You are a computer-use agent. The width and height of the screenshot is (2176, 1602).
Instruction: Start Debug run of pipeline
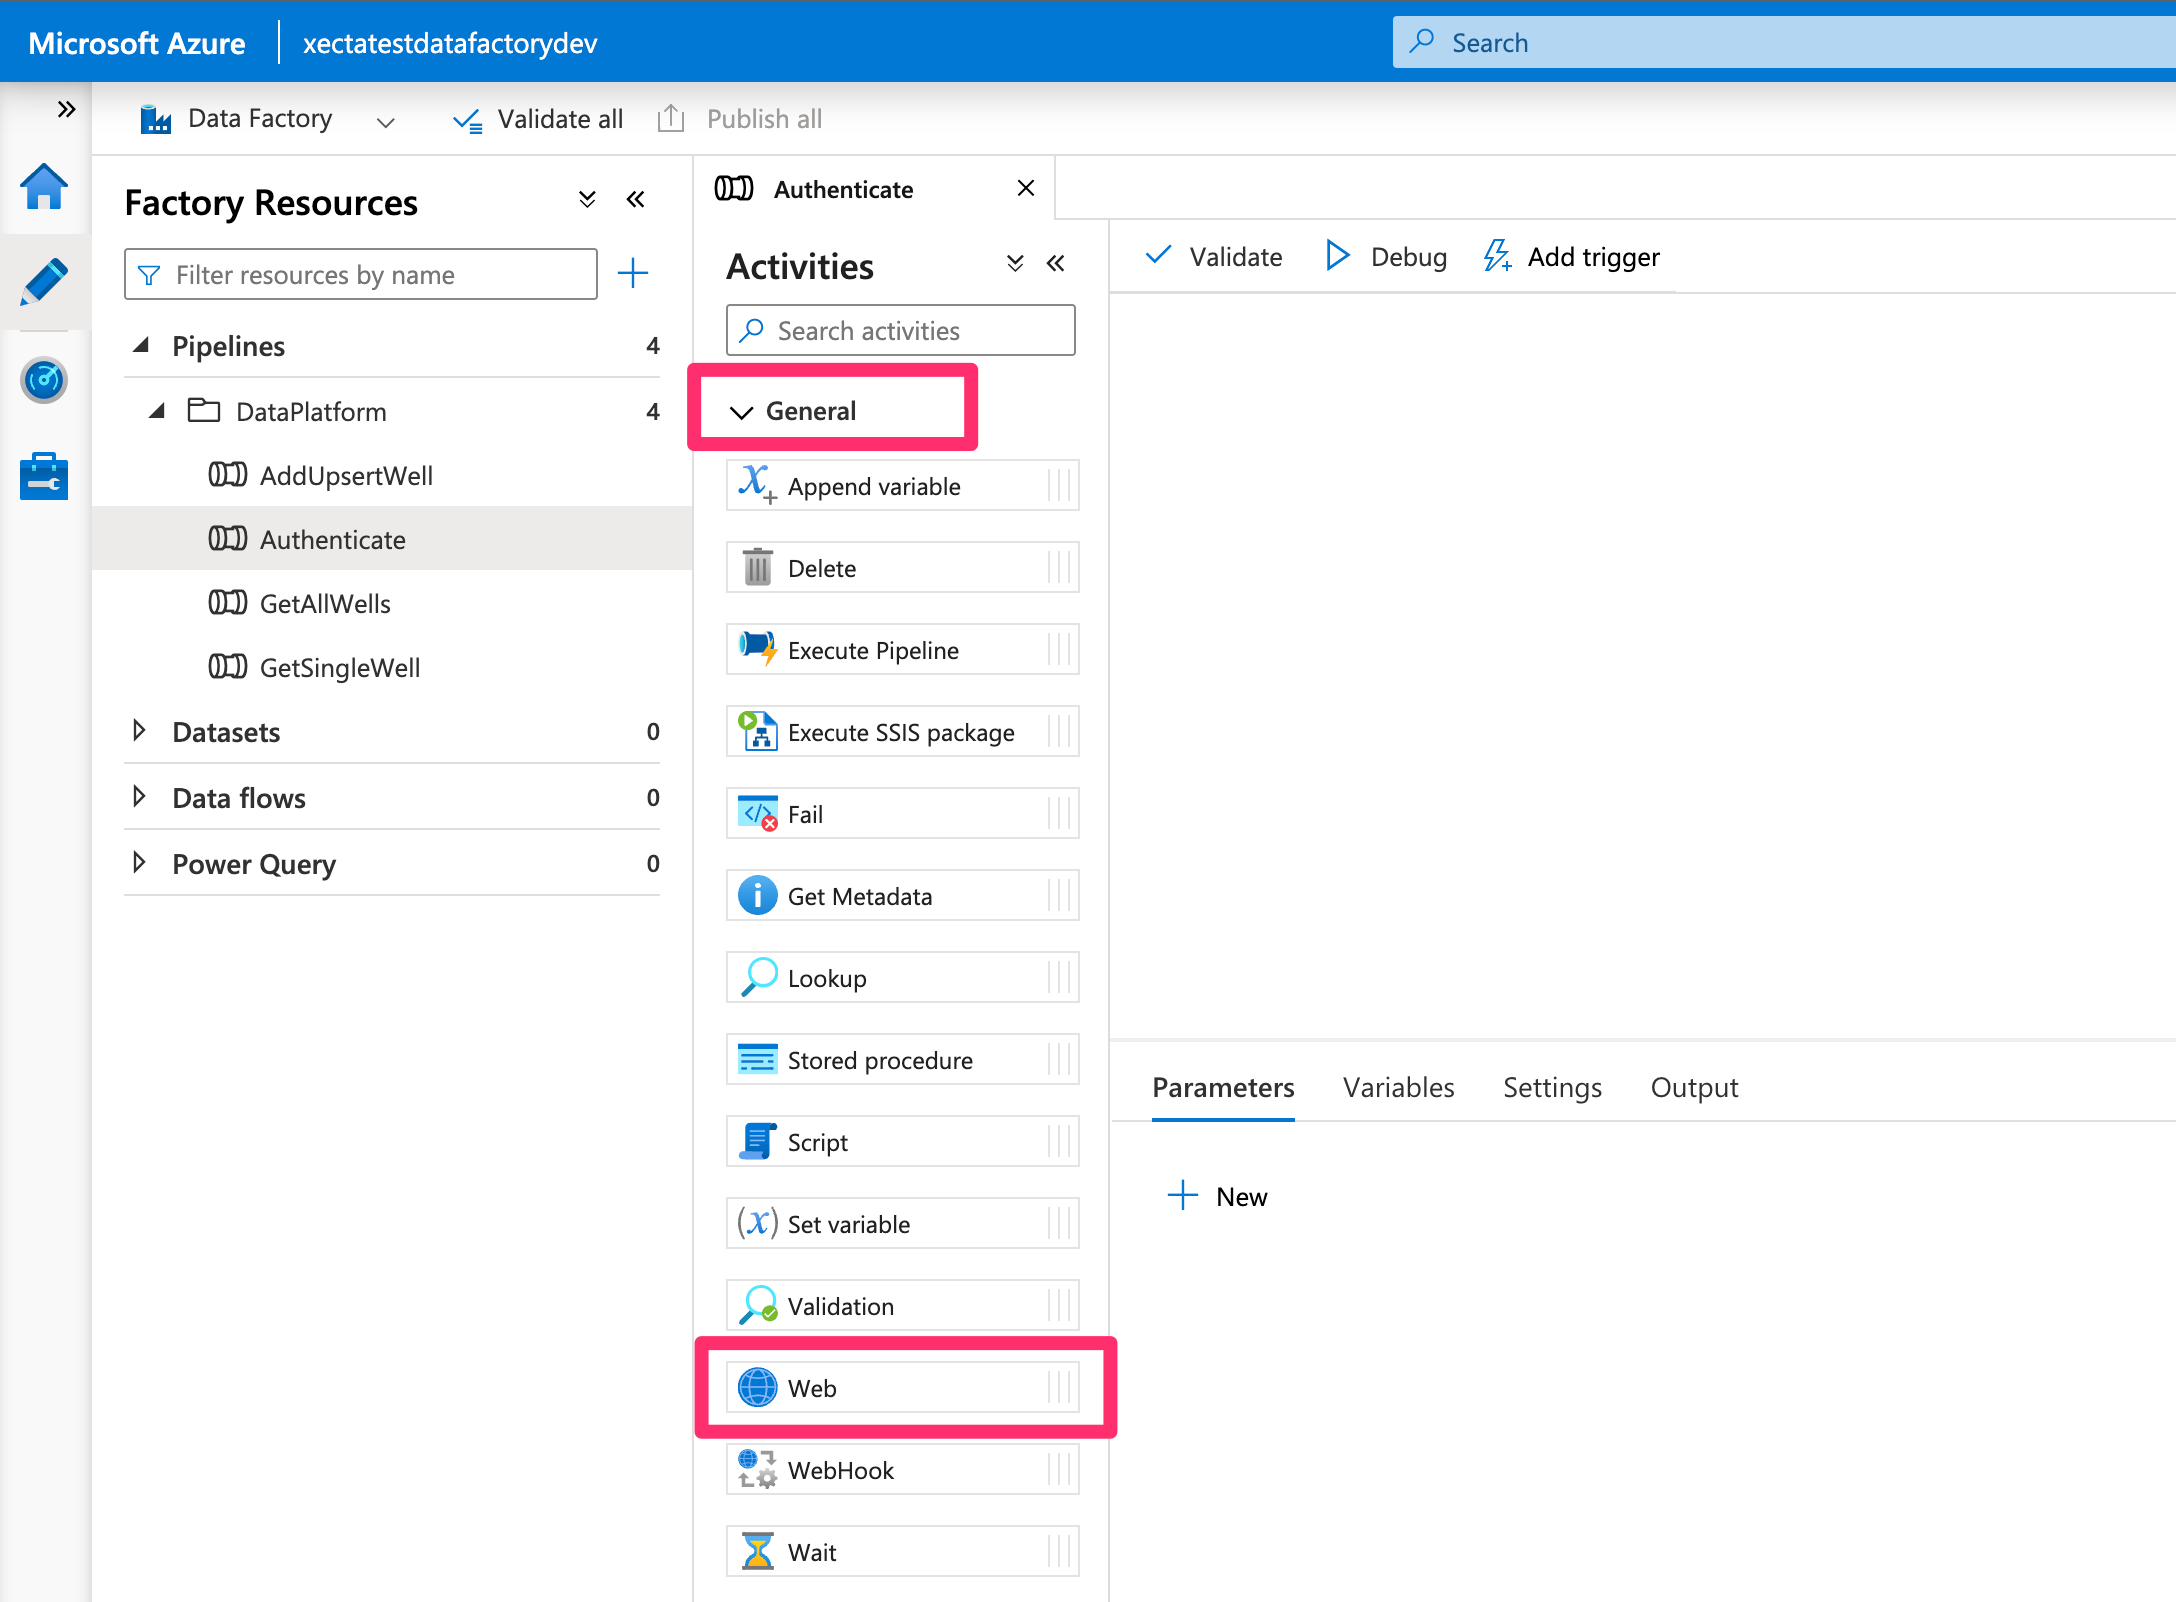[1386, 257]
